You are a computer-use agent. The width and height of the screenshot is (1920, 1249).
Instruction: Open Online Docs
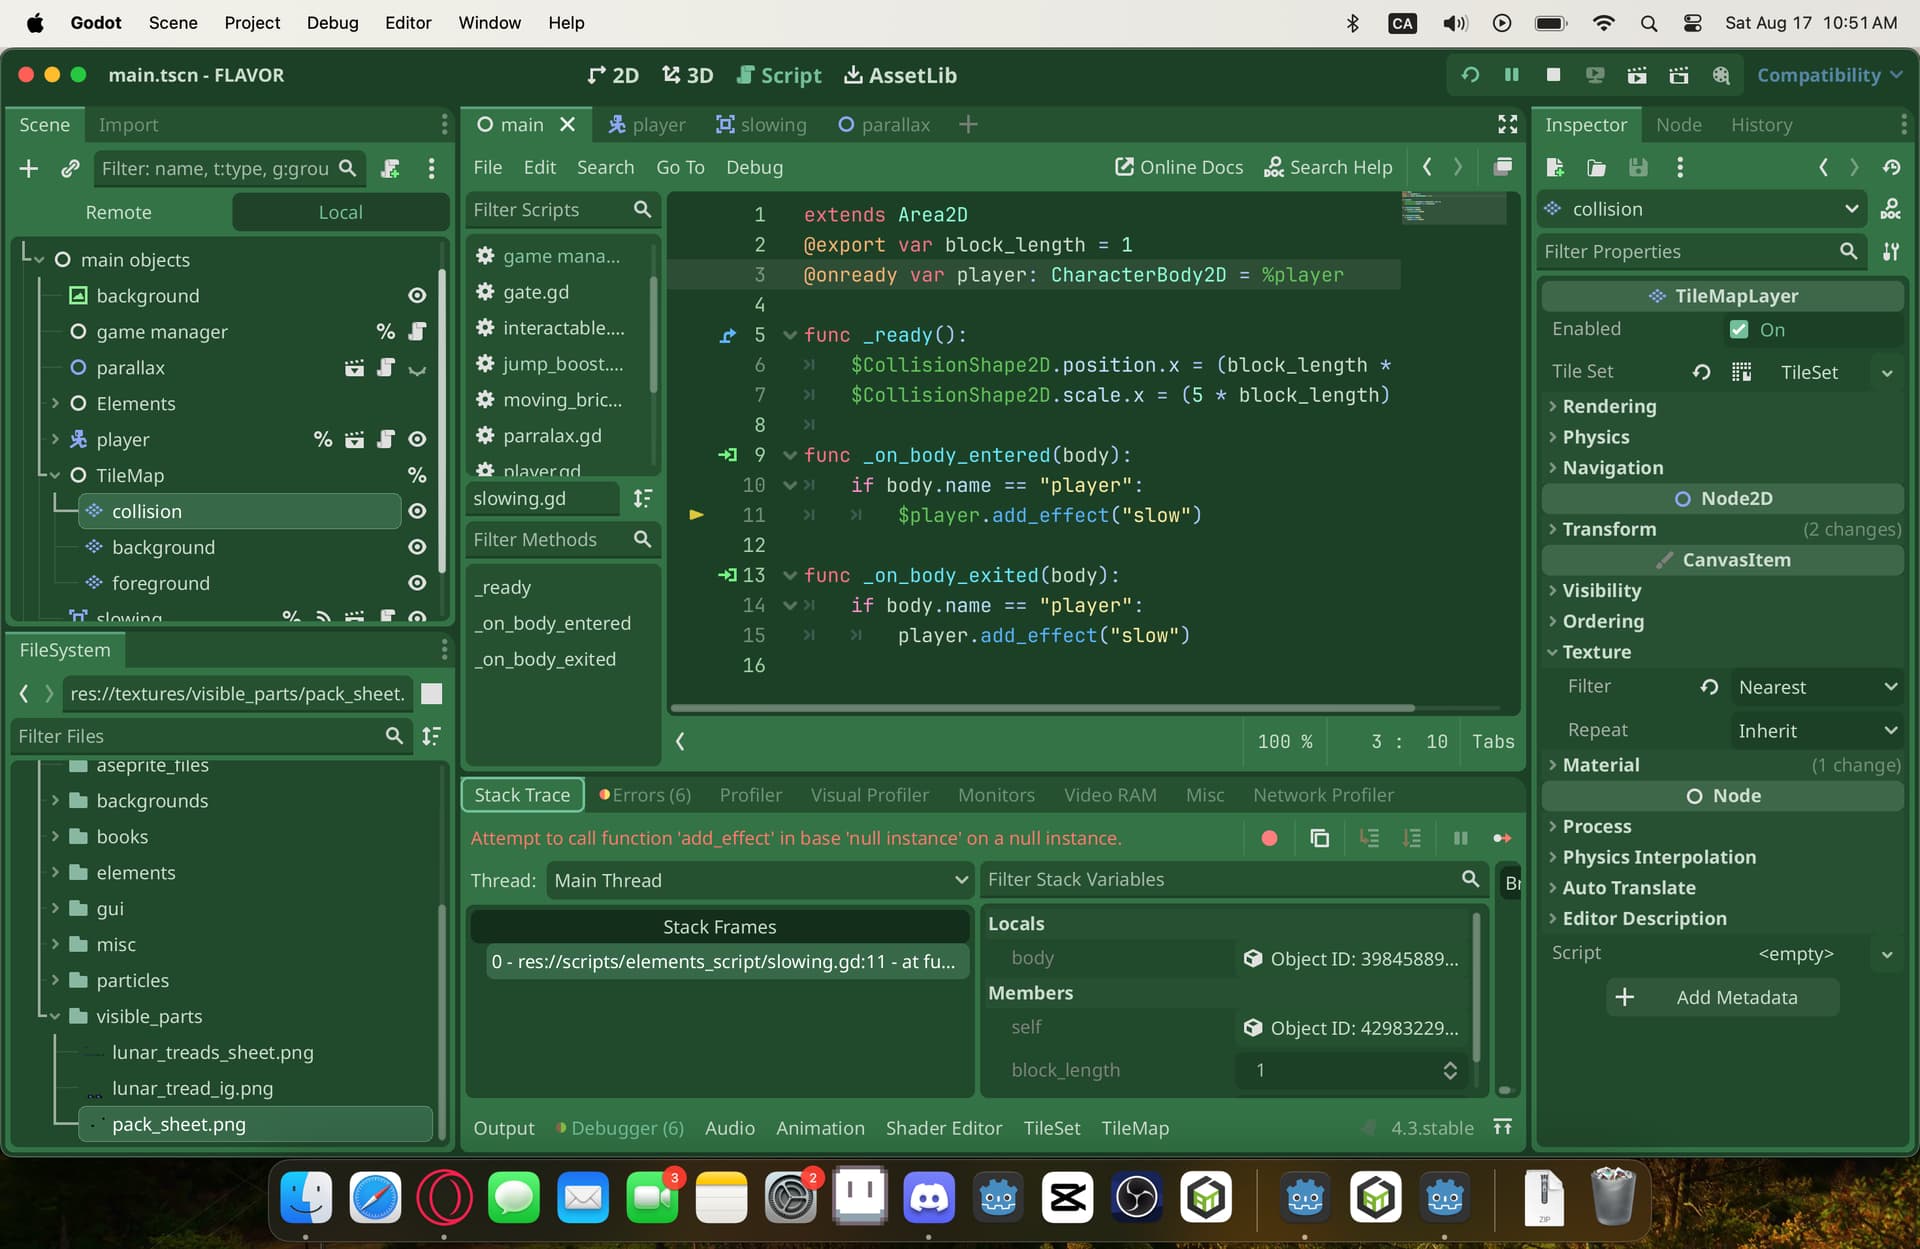(1179, 167)
